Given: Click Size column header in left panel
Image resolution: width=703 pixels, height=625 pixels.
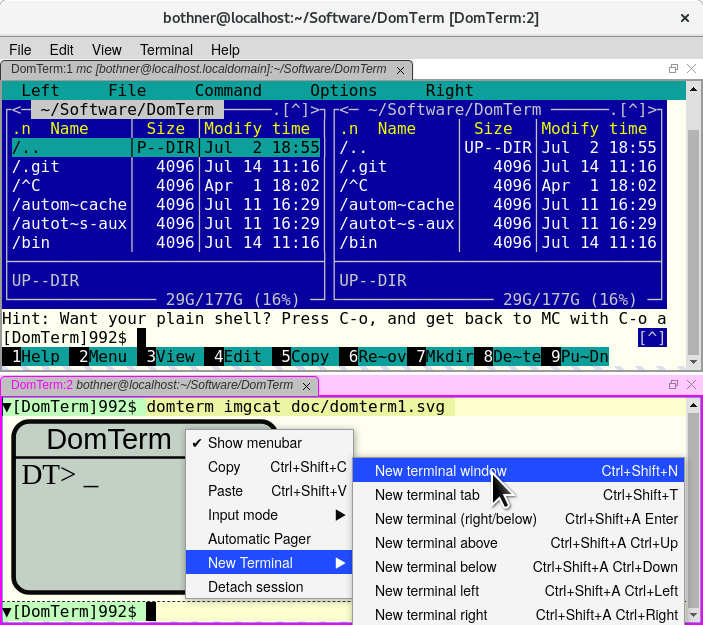Looking at the screenshot, I should (x=165, y=129).
